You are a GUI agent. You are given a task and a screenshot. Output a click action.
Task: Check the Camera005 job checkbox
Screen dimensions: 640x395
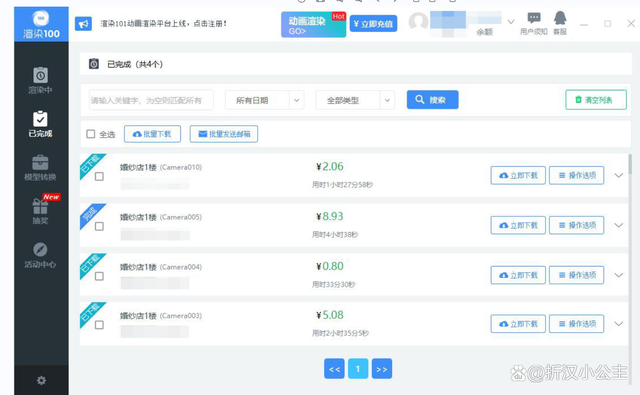click(99, 226)
